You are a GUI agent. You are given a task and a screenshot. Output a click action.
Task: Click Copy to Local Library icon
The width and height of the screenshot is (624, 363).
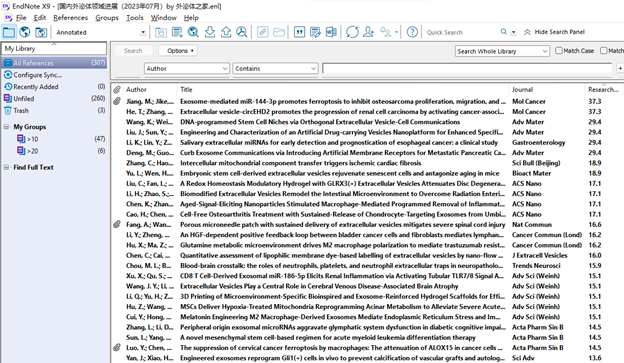click(161, 32)
